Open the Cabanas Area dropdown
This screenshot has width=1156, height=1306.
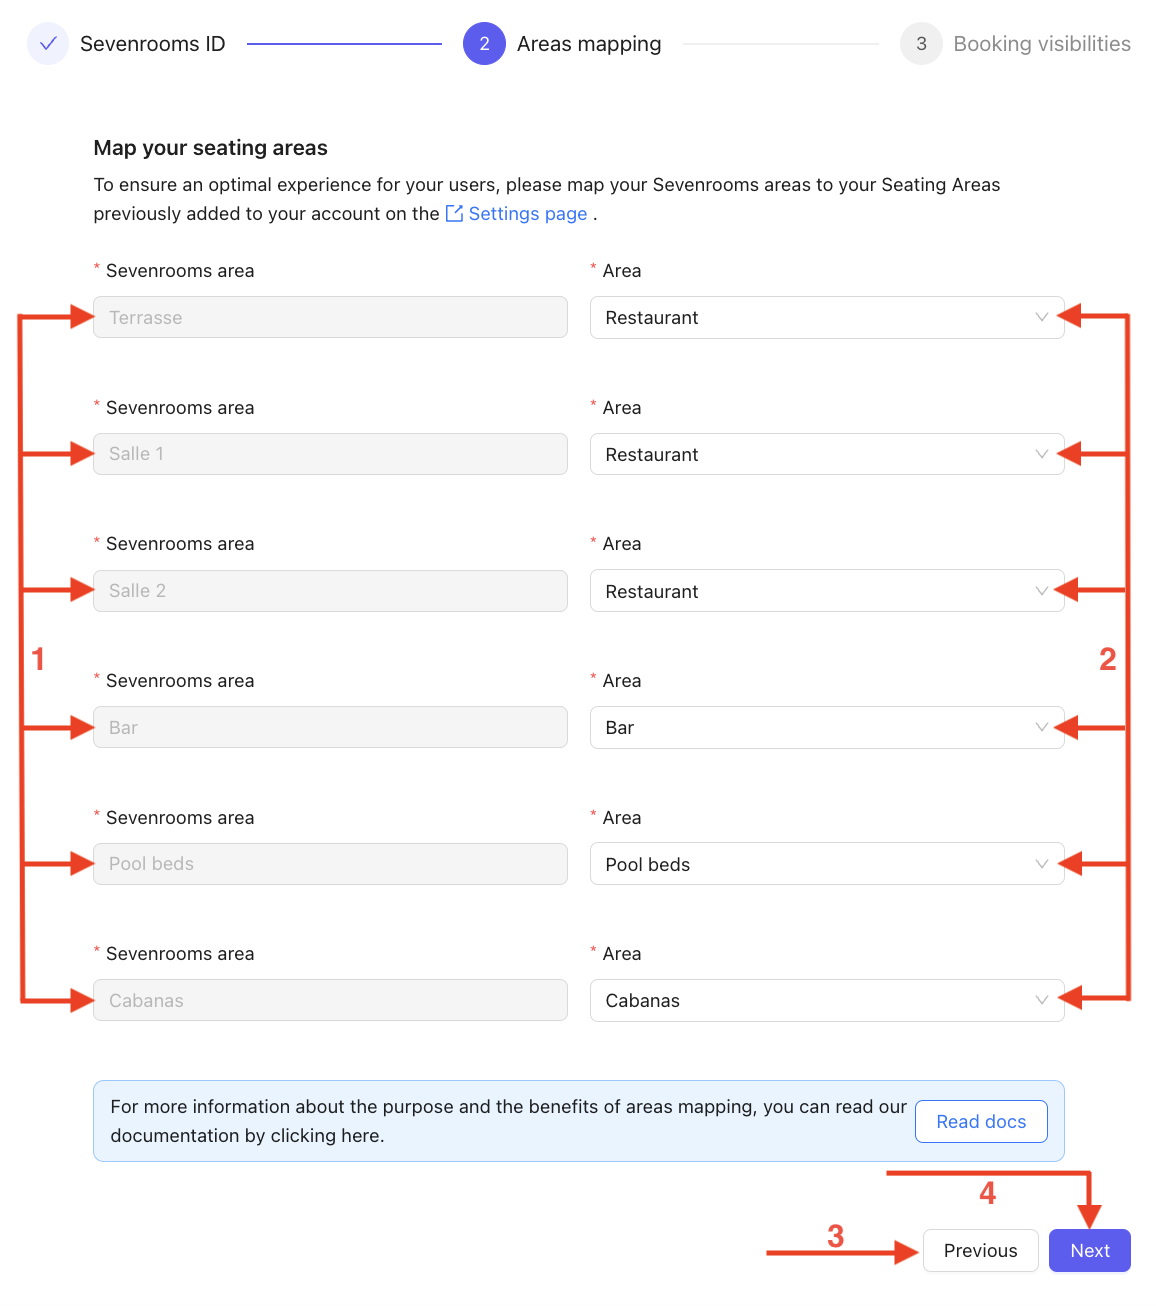point(826,1001)
